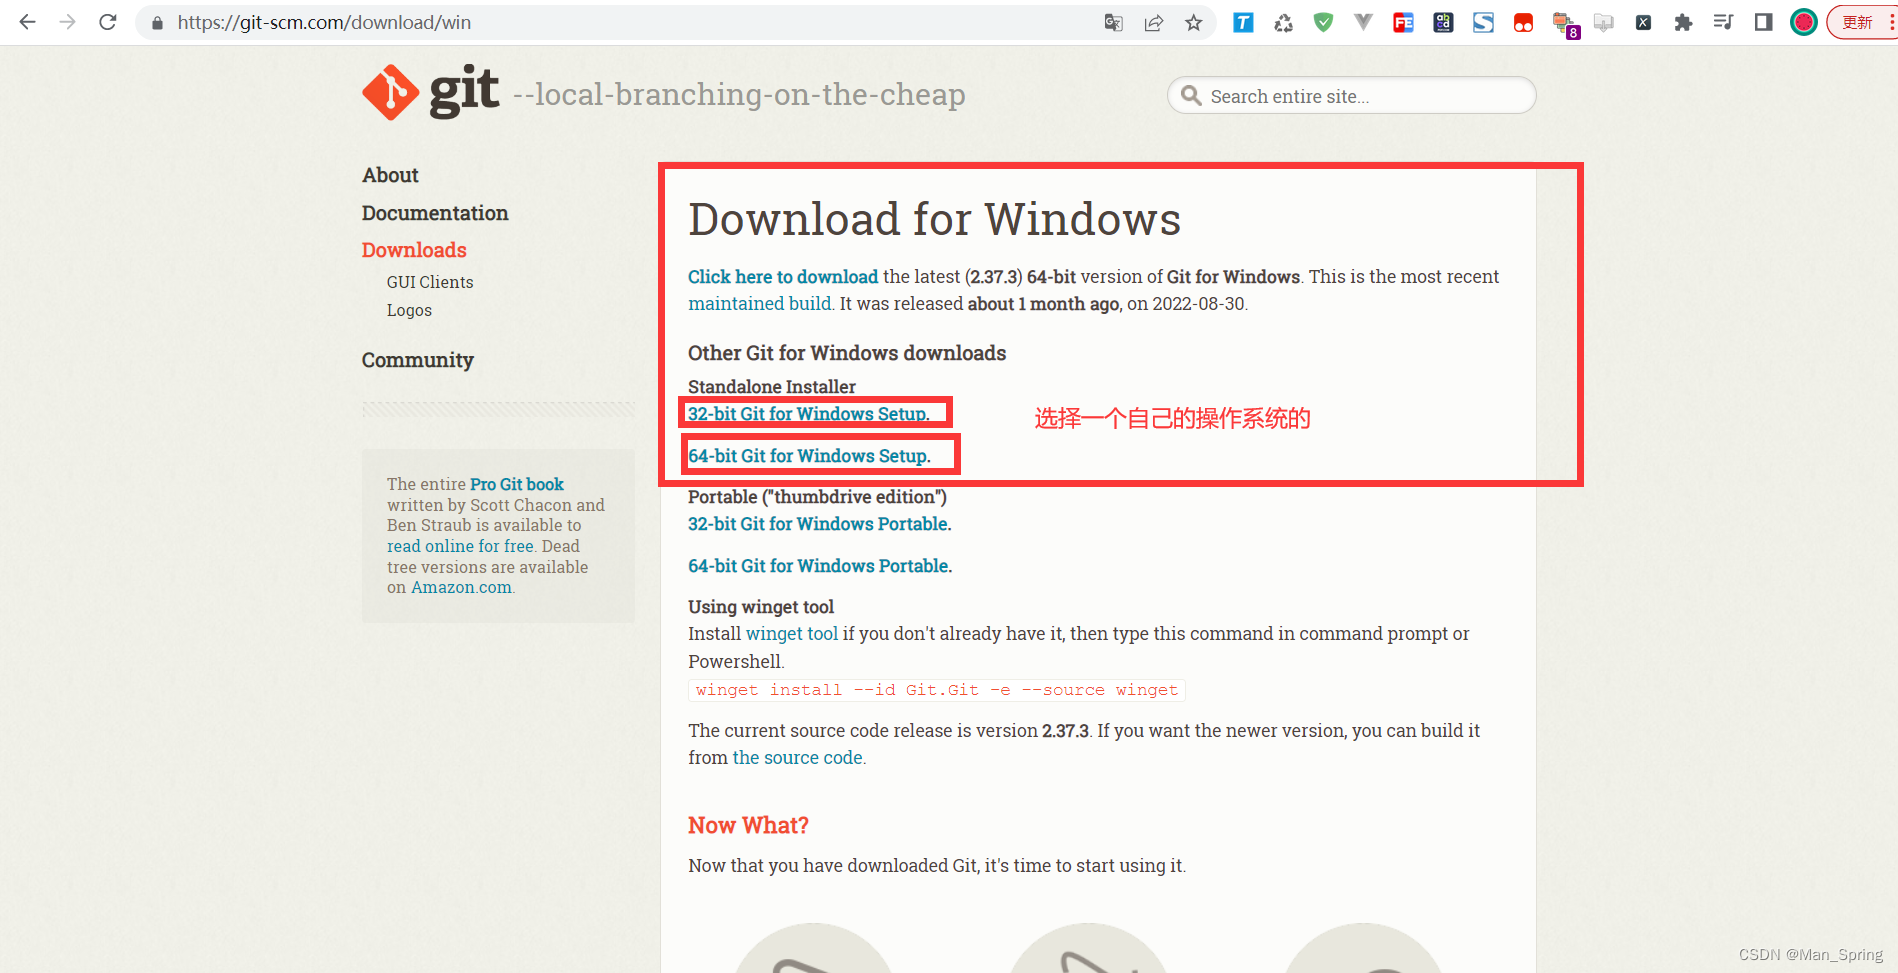1898x973 pixels.
Task: Open the grey download folder extension
Action: click(1604, 22)
